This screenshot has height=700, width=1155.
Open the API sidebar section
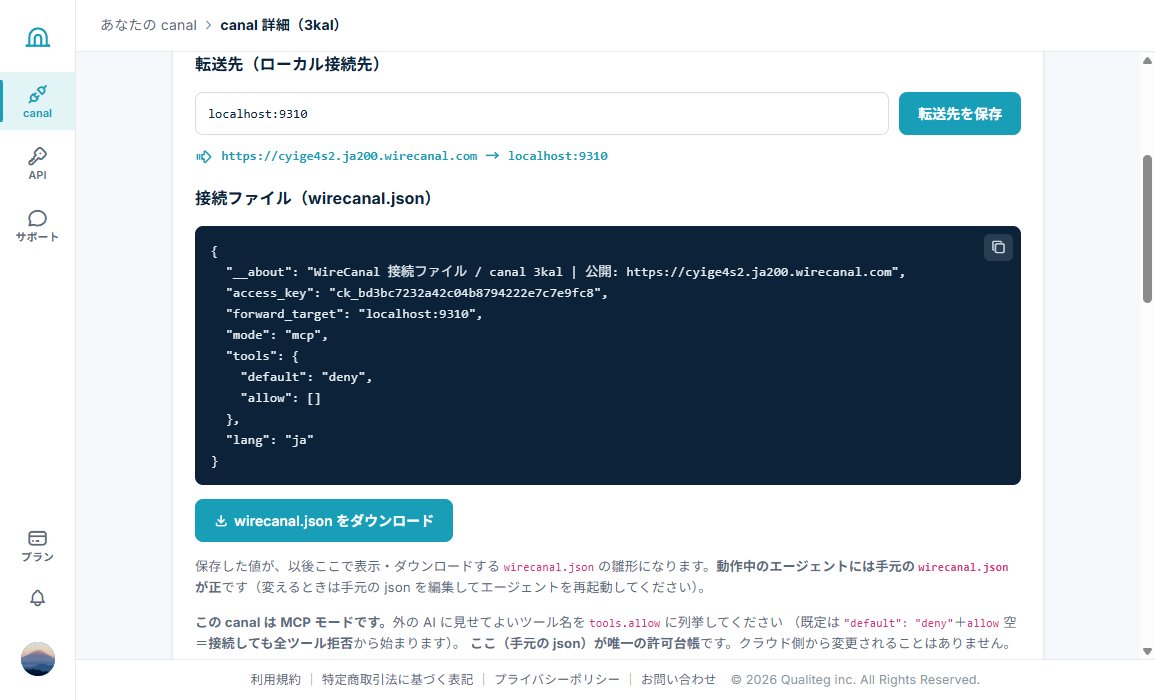tap(38, 164)
